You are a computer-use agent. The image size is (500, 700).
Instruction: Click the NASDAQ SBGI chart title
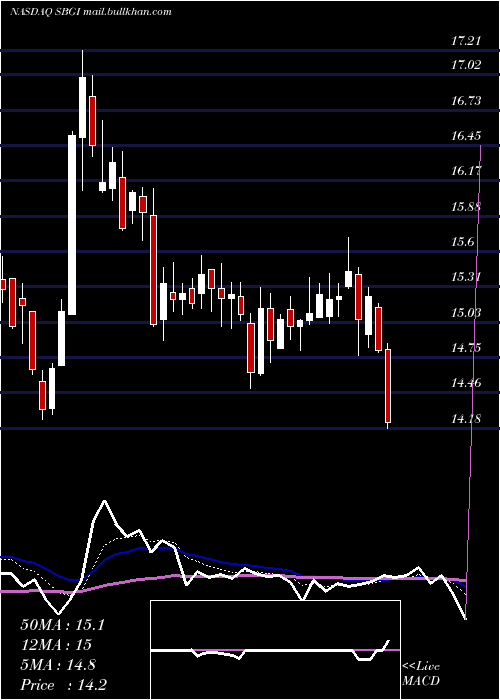coord(90,12)
